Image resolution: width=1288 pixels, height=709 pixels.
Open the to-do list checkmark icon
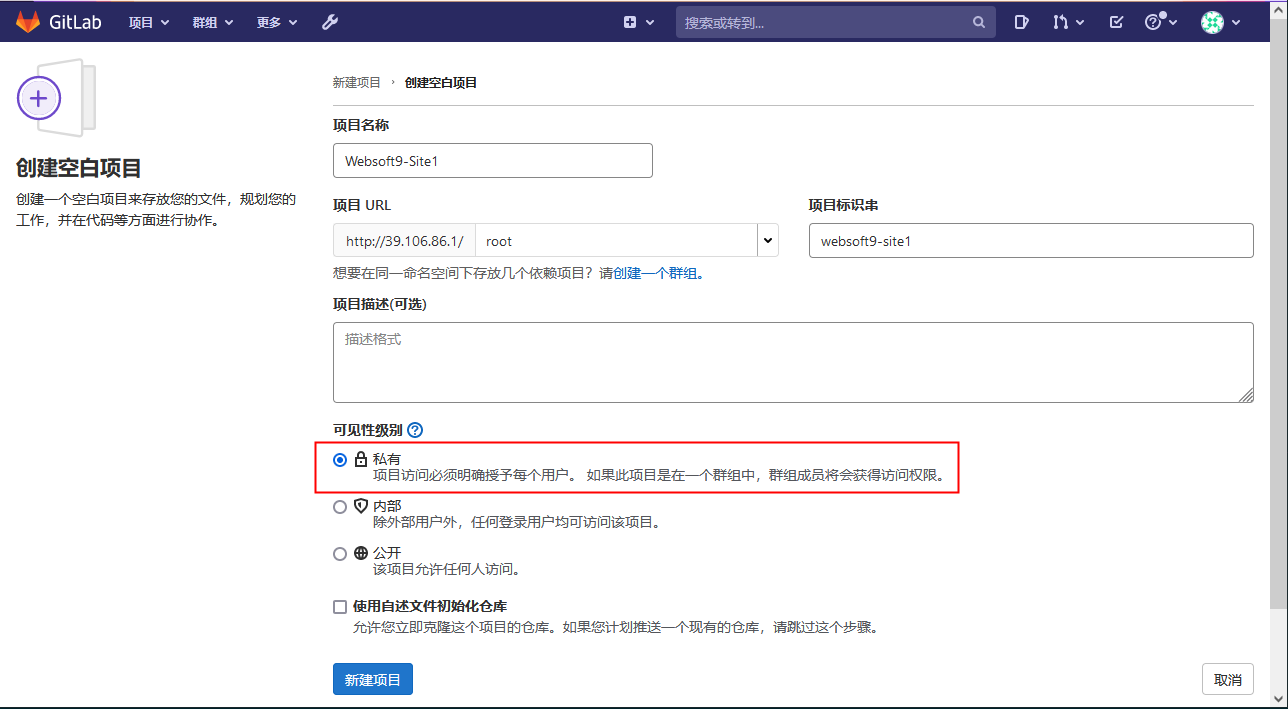1117,22
